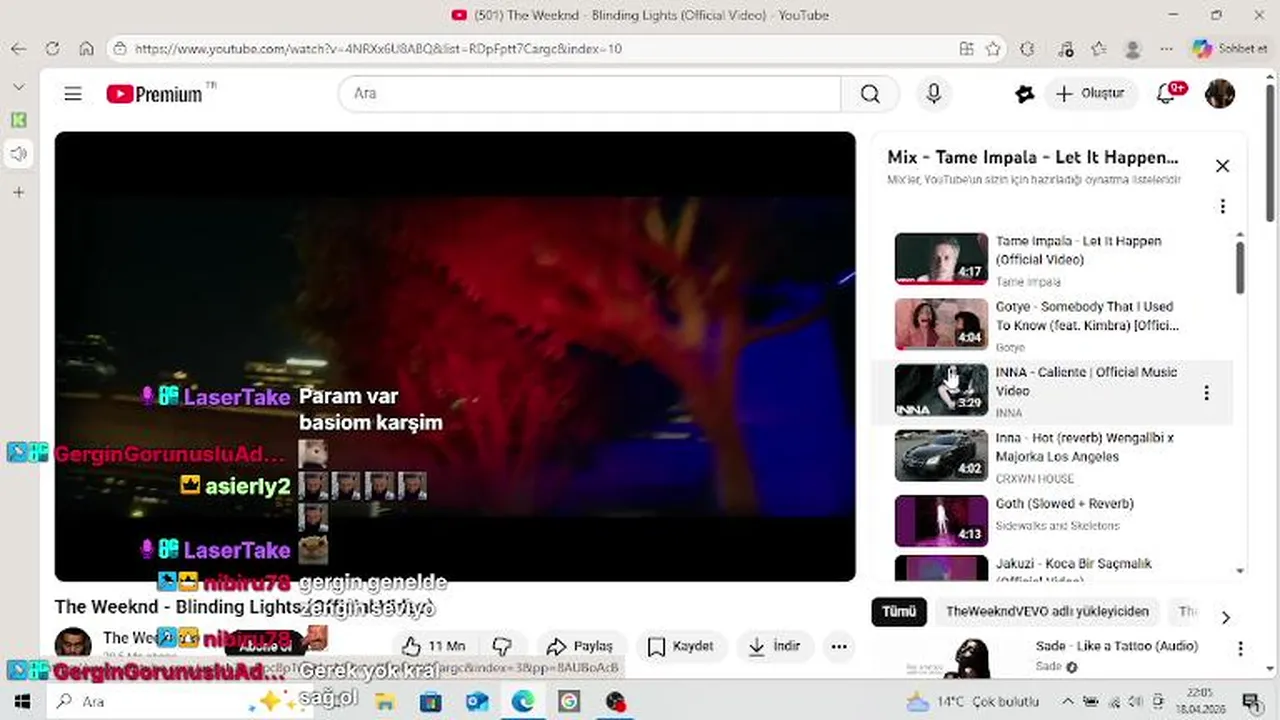
Task: Open Microsoft Store from the taskbar
Action: click(430, 702)
